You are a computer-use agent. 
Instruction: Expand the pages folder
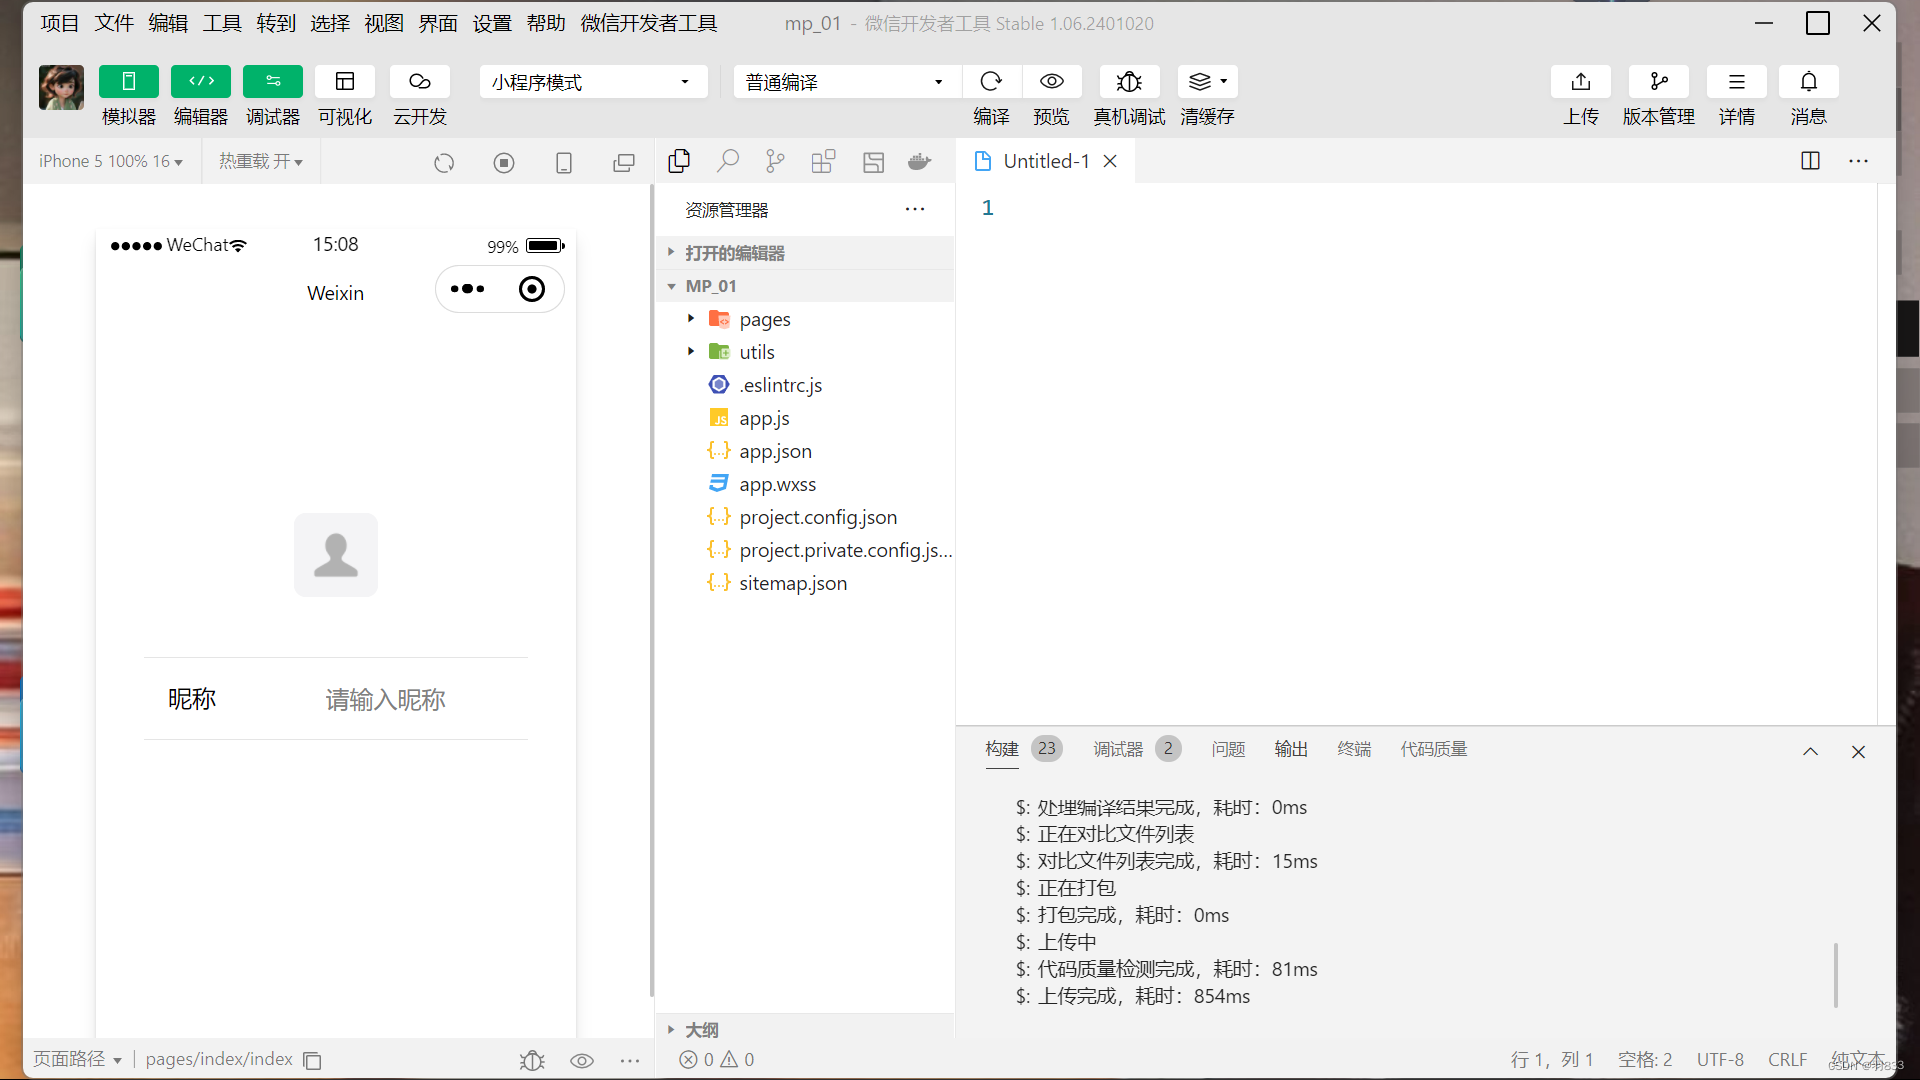[x=690, y=318]
